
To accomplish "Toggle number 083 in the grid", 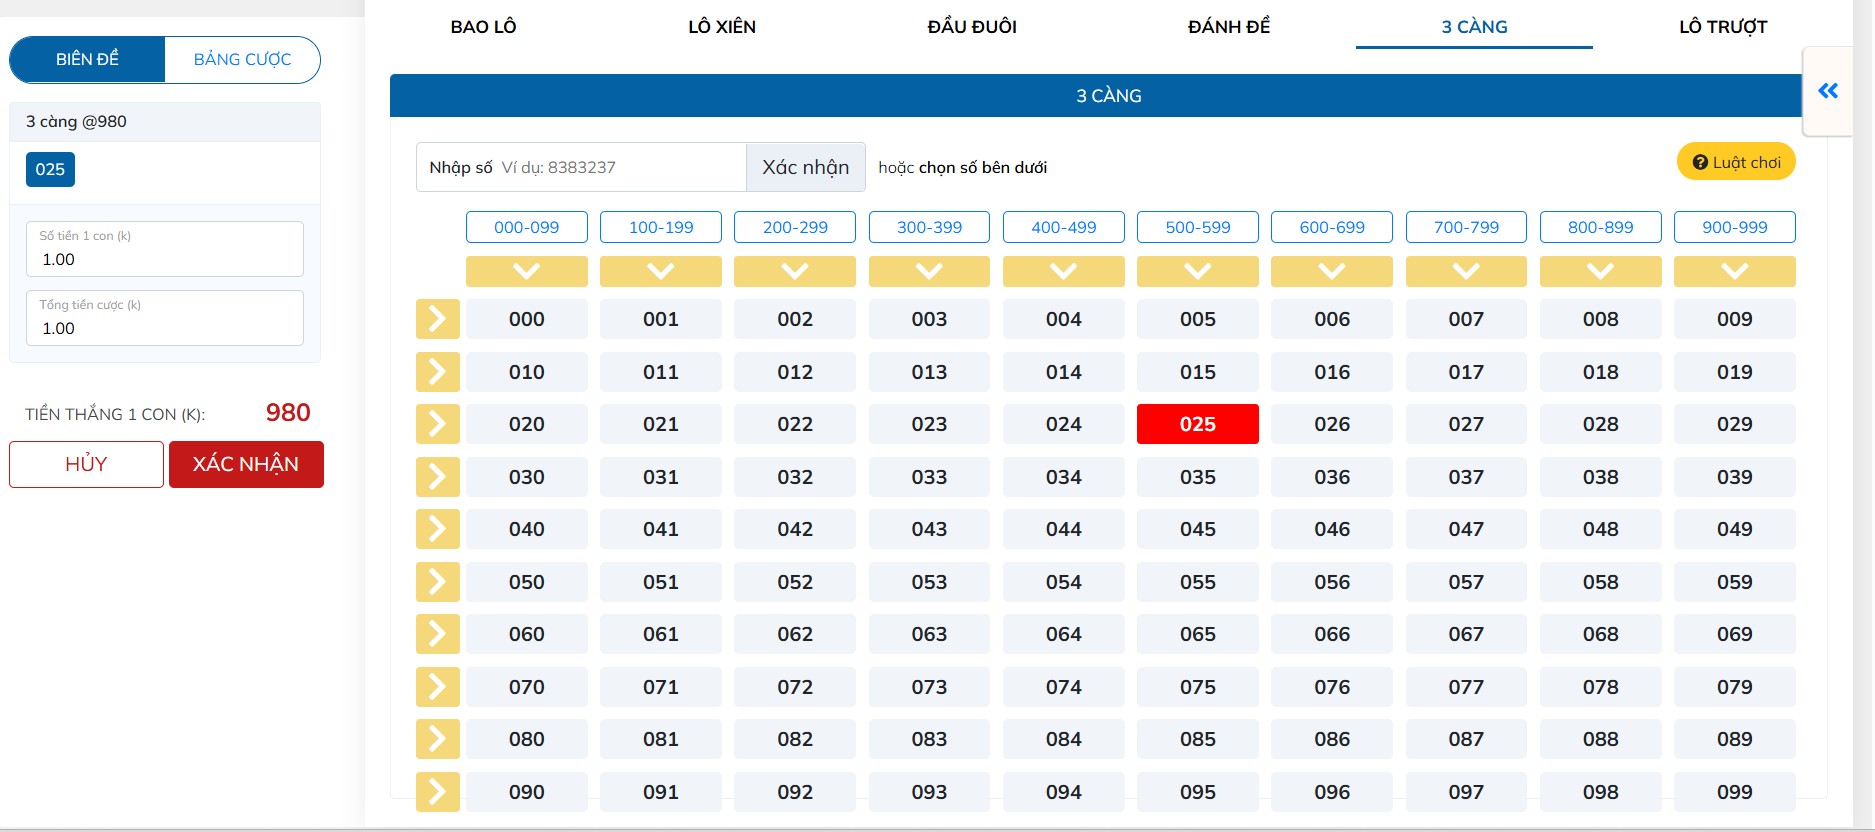I will pos(928,739).
